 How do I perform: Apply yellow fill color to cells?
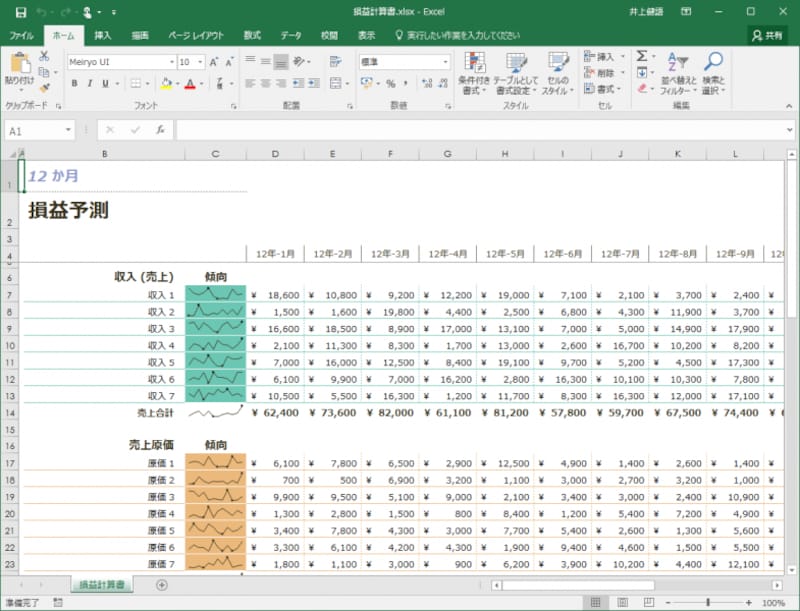click(165, 82)
